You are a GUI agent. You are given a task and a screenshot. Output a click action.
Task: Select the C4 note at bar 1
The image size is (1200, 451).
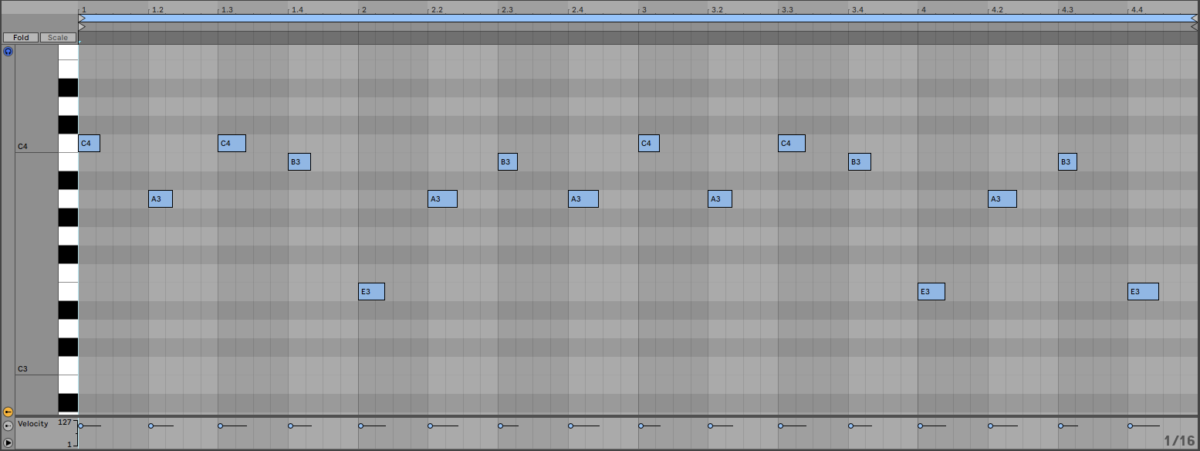click(x=89, y=143)
